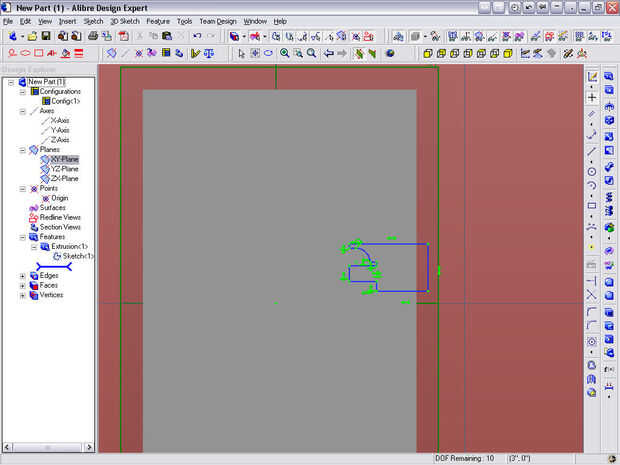Select the Trim (X) sketch tool

point(592,295)
